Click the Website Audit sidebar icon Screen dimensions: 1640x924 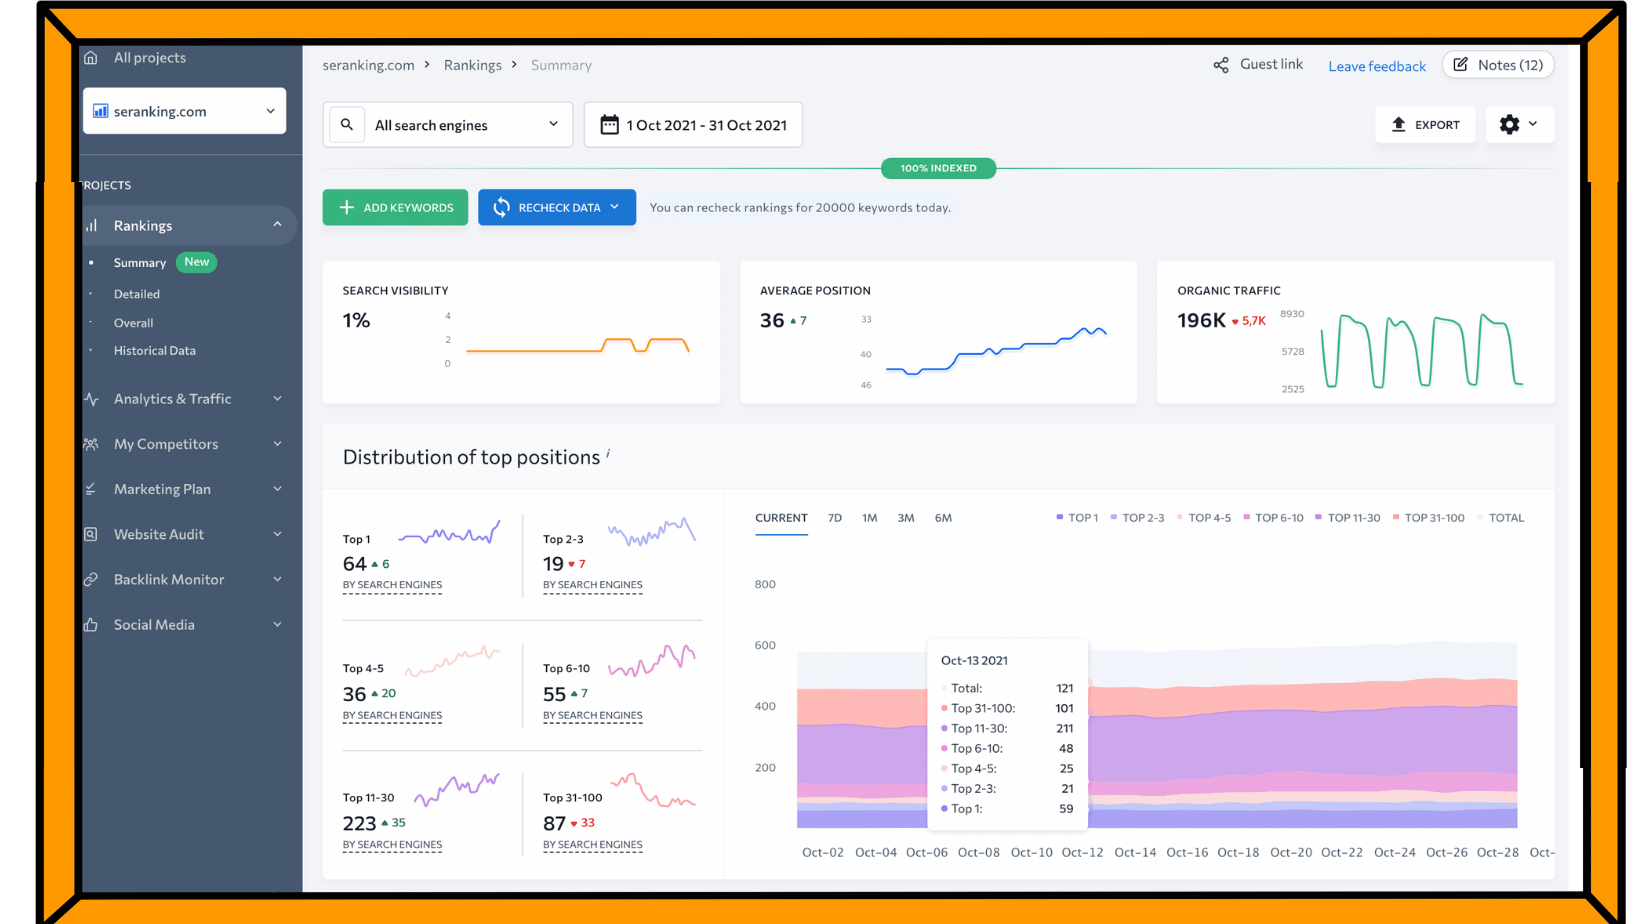point(91,534)
